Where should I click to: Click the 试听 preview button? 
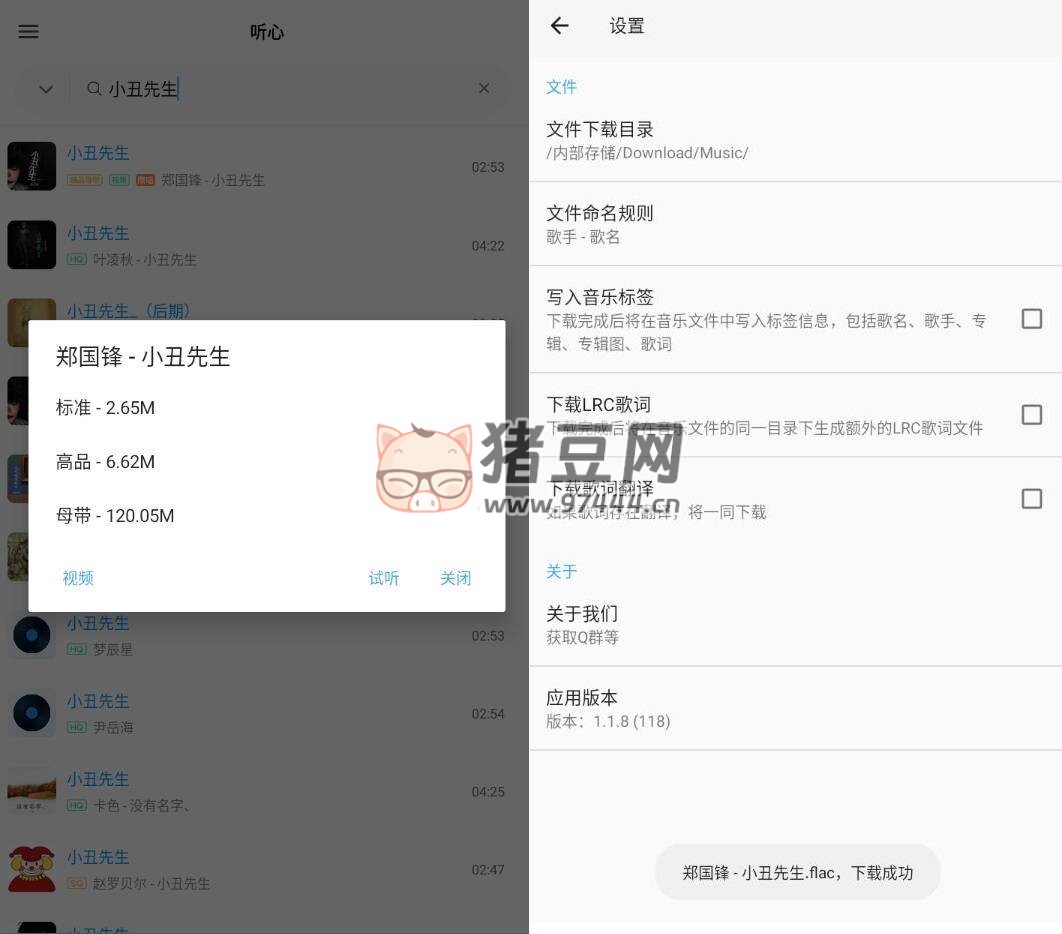(x=384, y=578)
